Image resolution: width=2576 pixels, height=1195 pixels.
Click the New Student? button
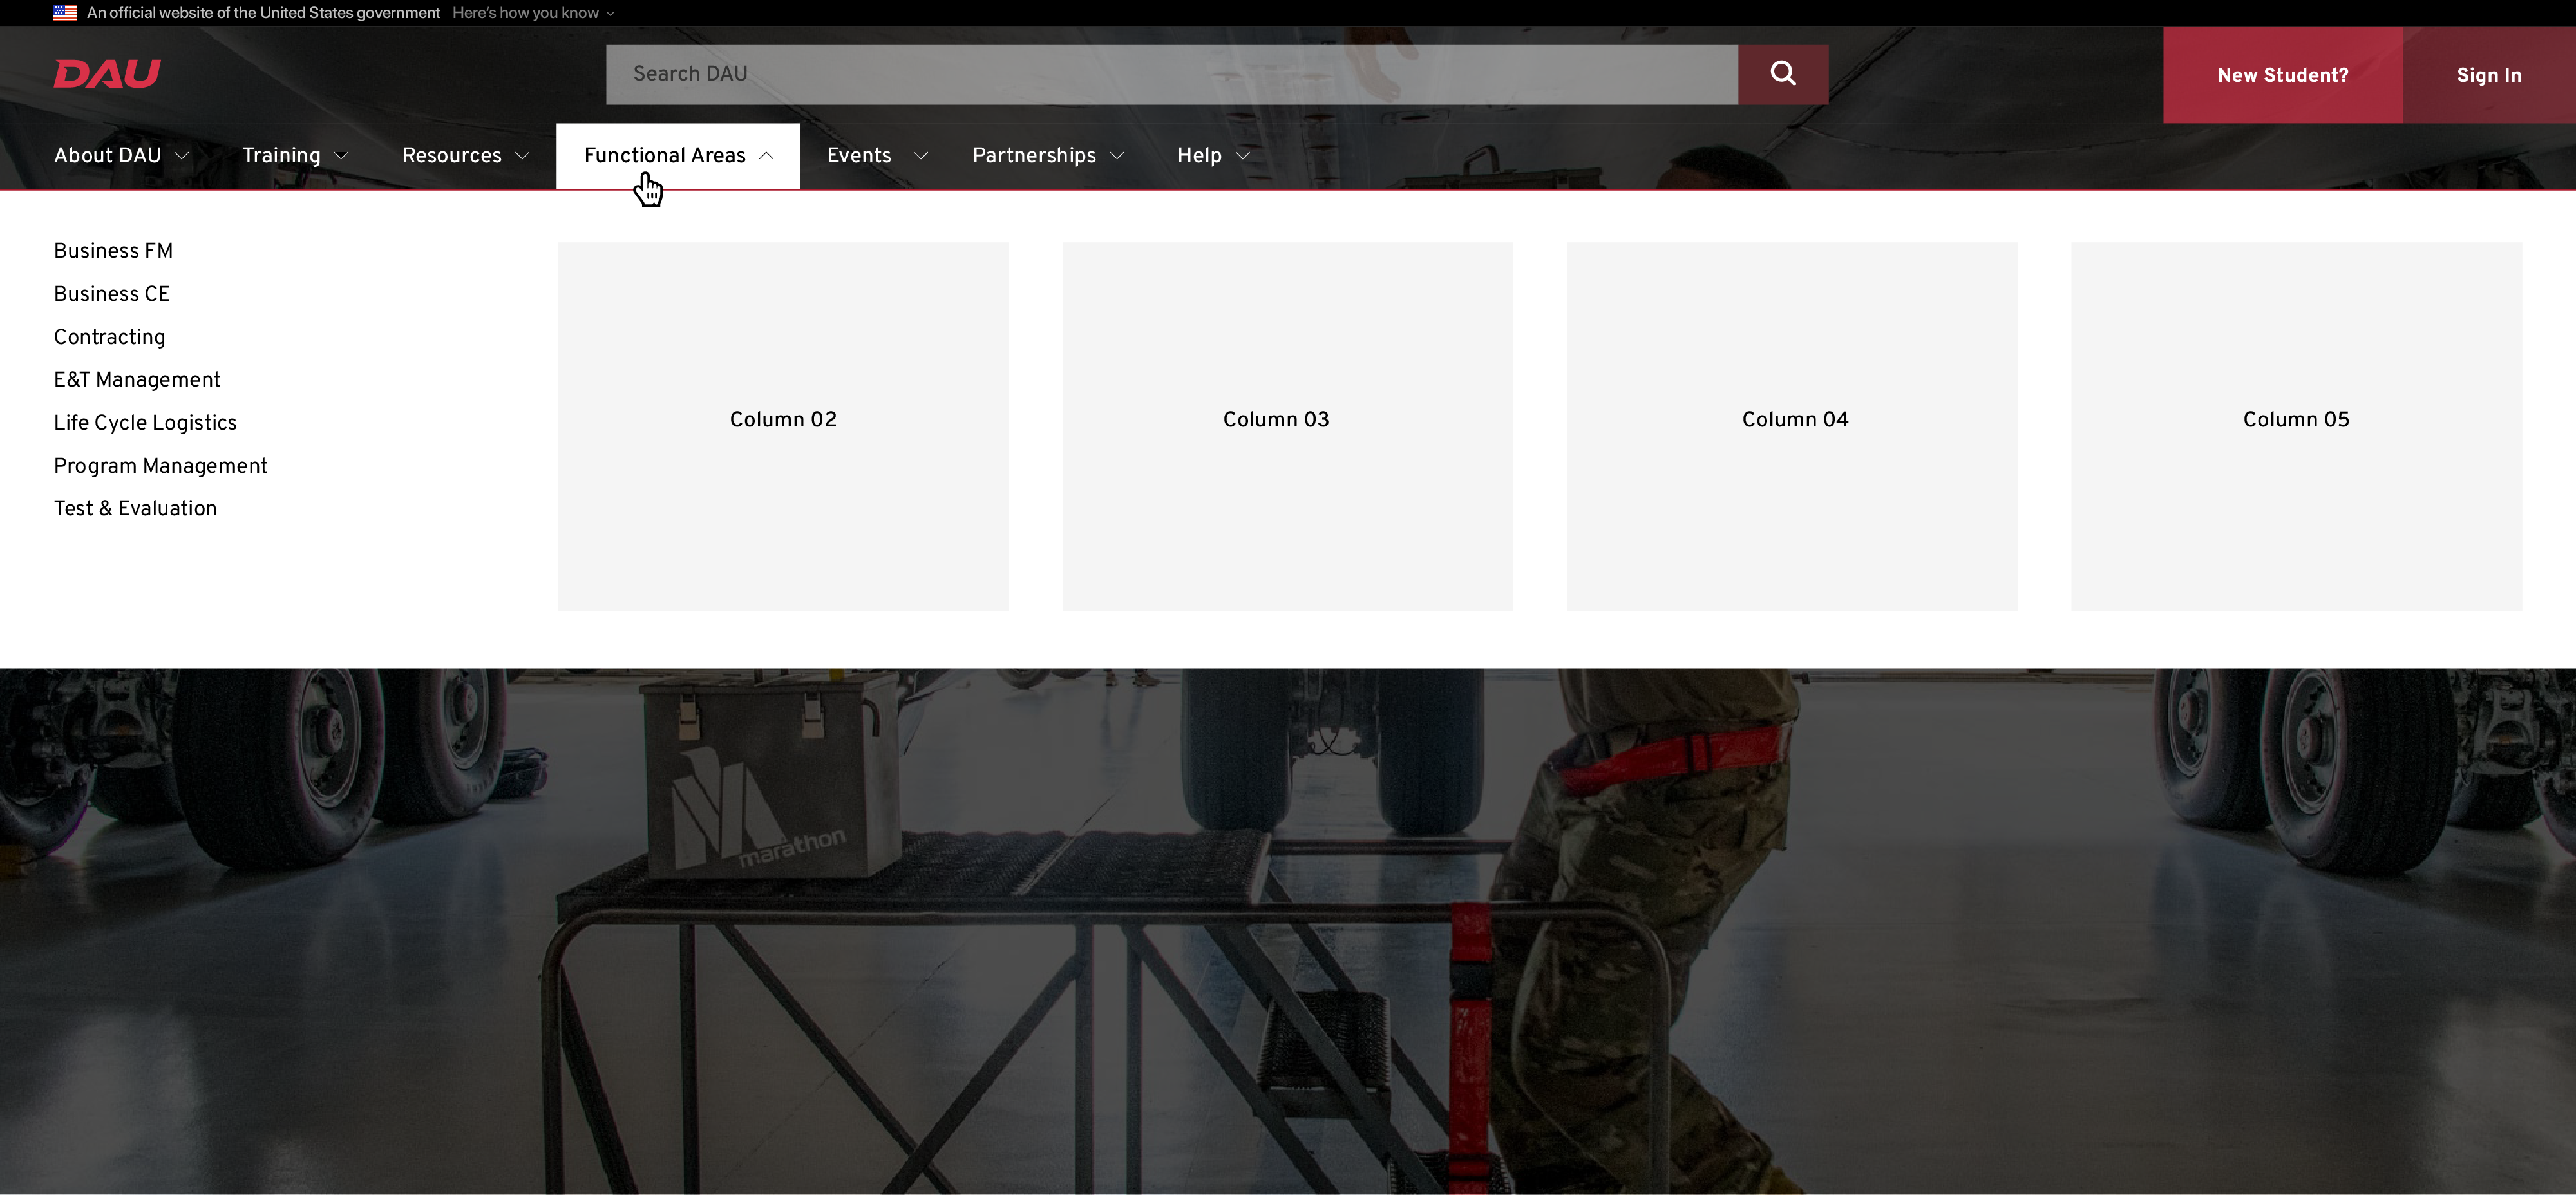tap(2283, 75)
